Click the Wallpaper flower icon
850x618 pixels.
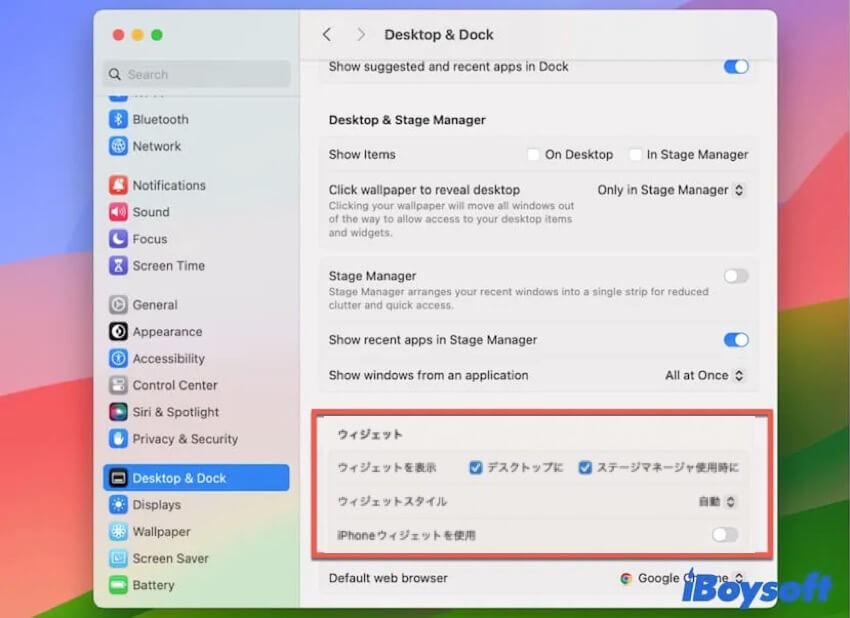(118, 531)
